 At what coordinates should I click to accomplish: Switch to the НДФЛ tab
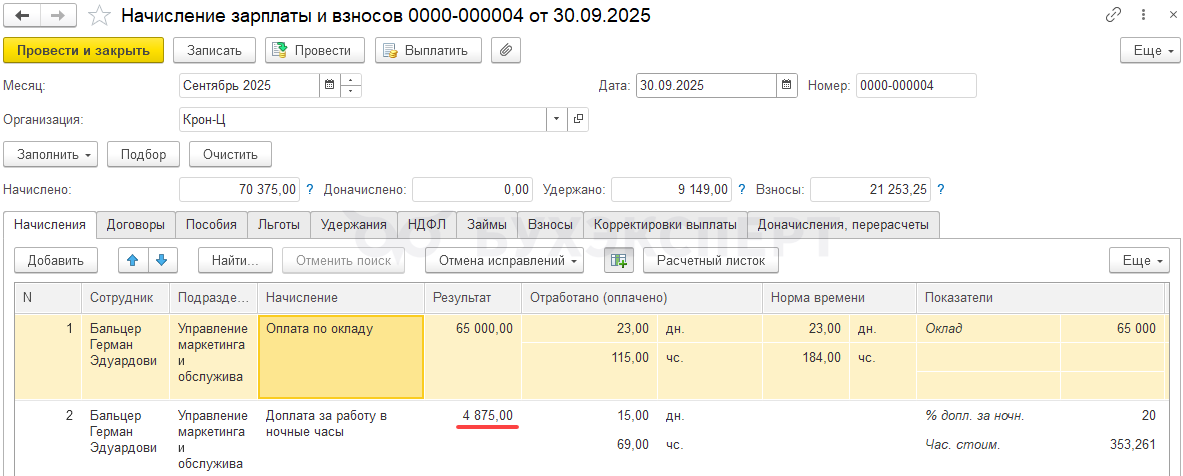pos(426,225)
